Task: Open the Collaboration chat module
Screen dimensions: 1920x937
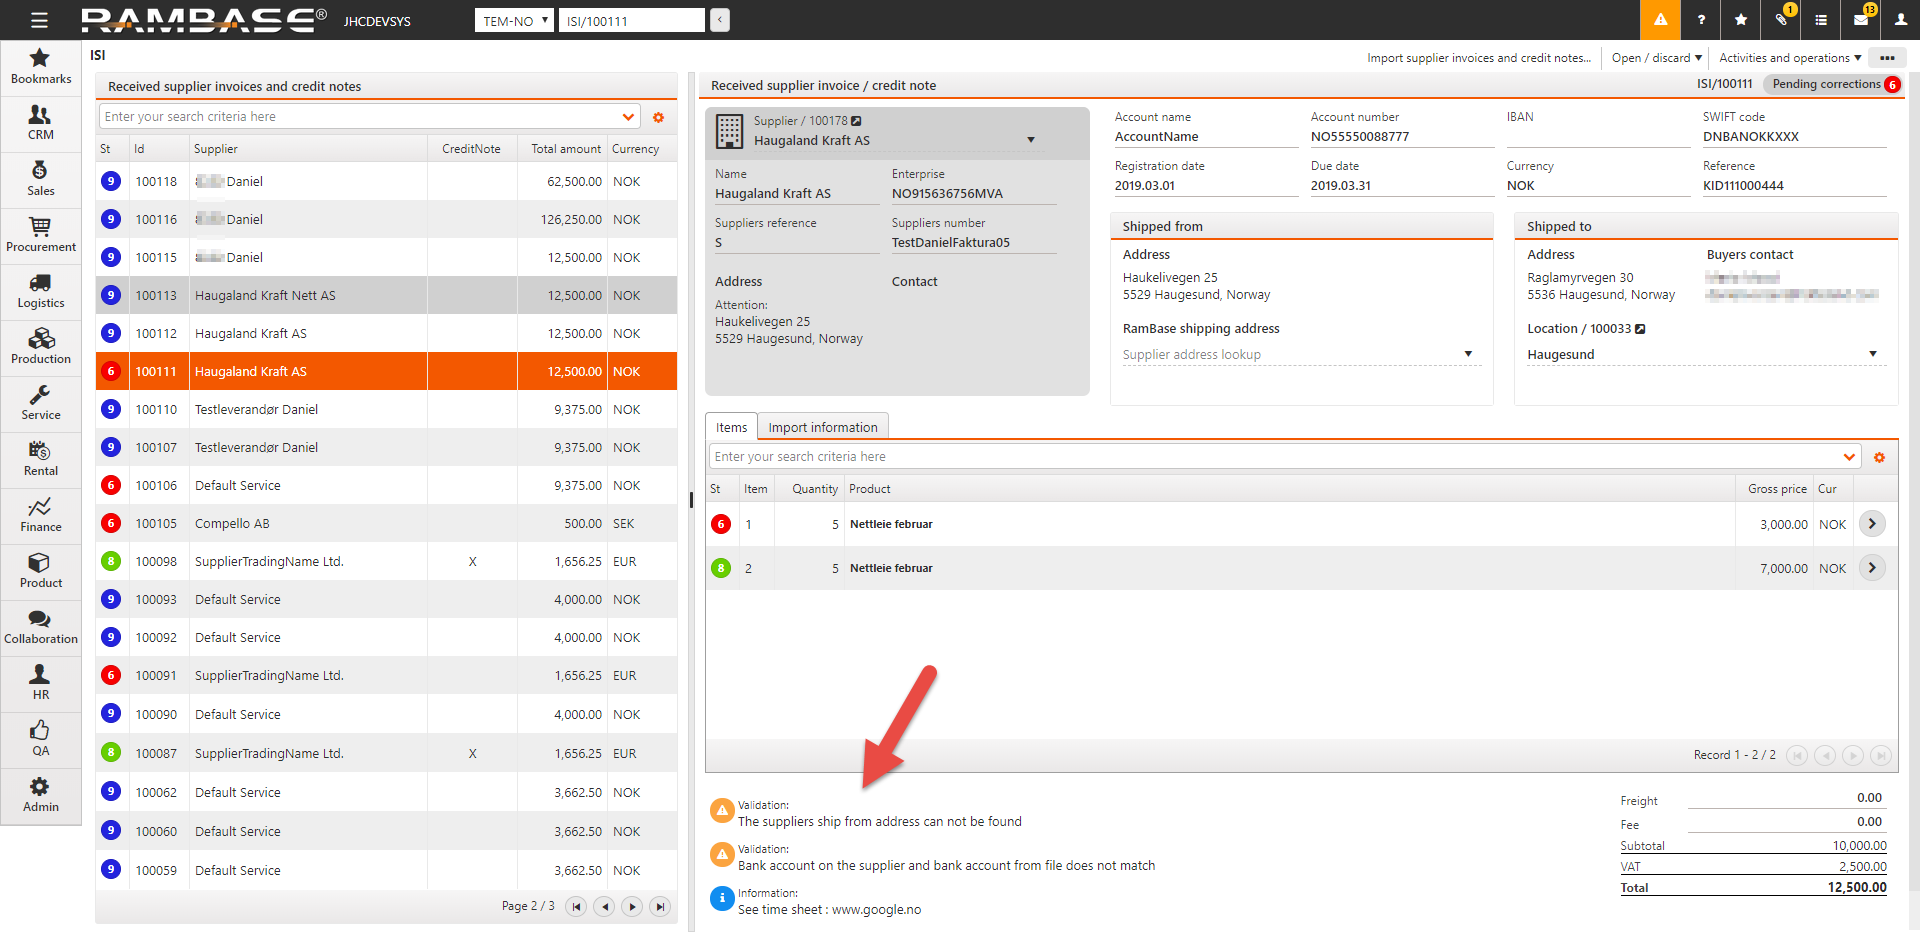Action: pyautogui.click(x=40, y=627)
